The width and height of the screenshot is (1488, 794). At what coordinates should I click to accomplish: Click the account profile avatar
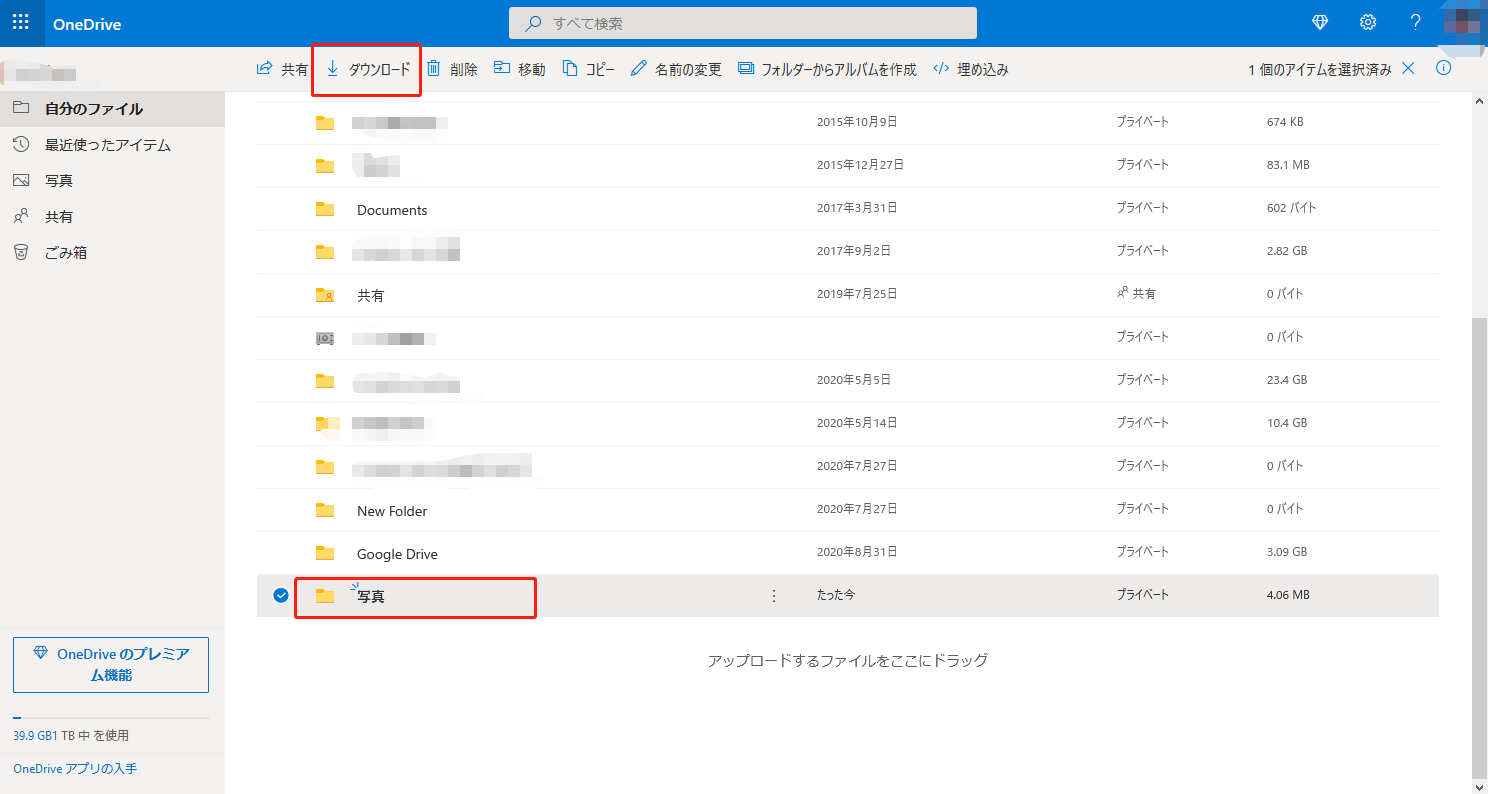pyautogui.click(x=1464, y=23)
